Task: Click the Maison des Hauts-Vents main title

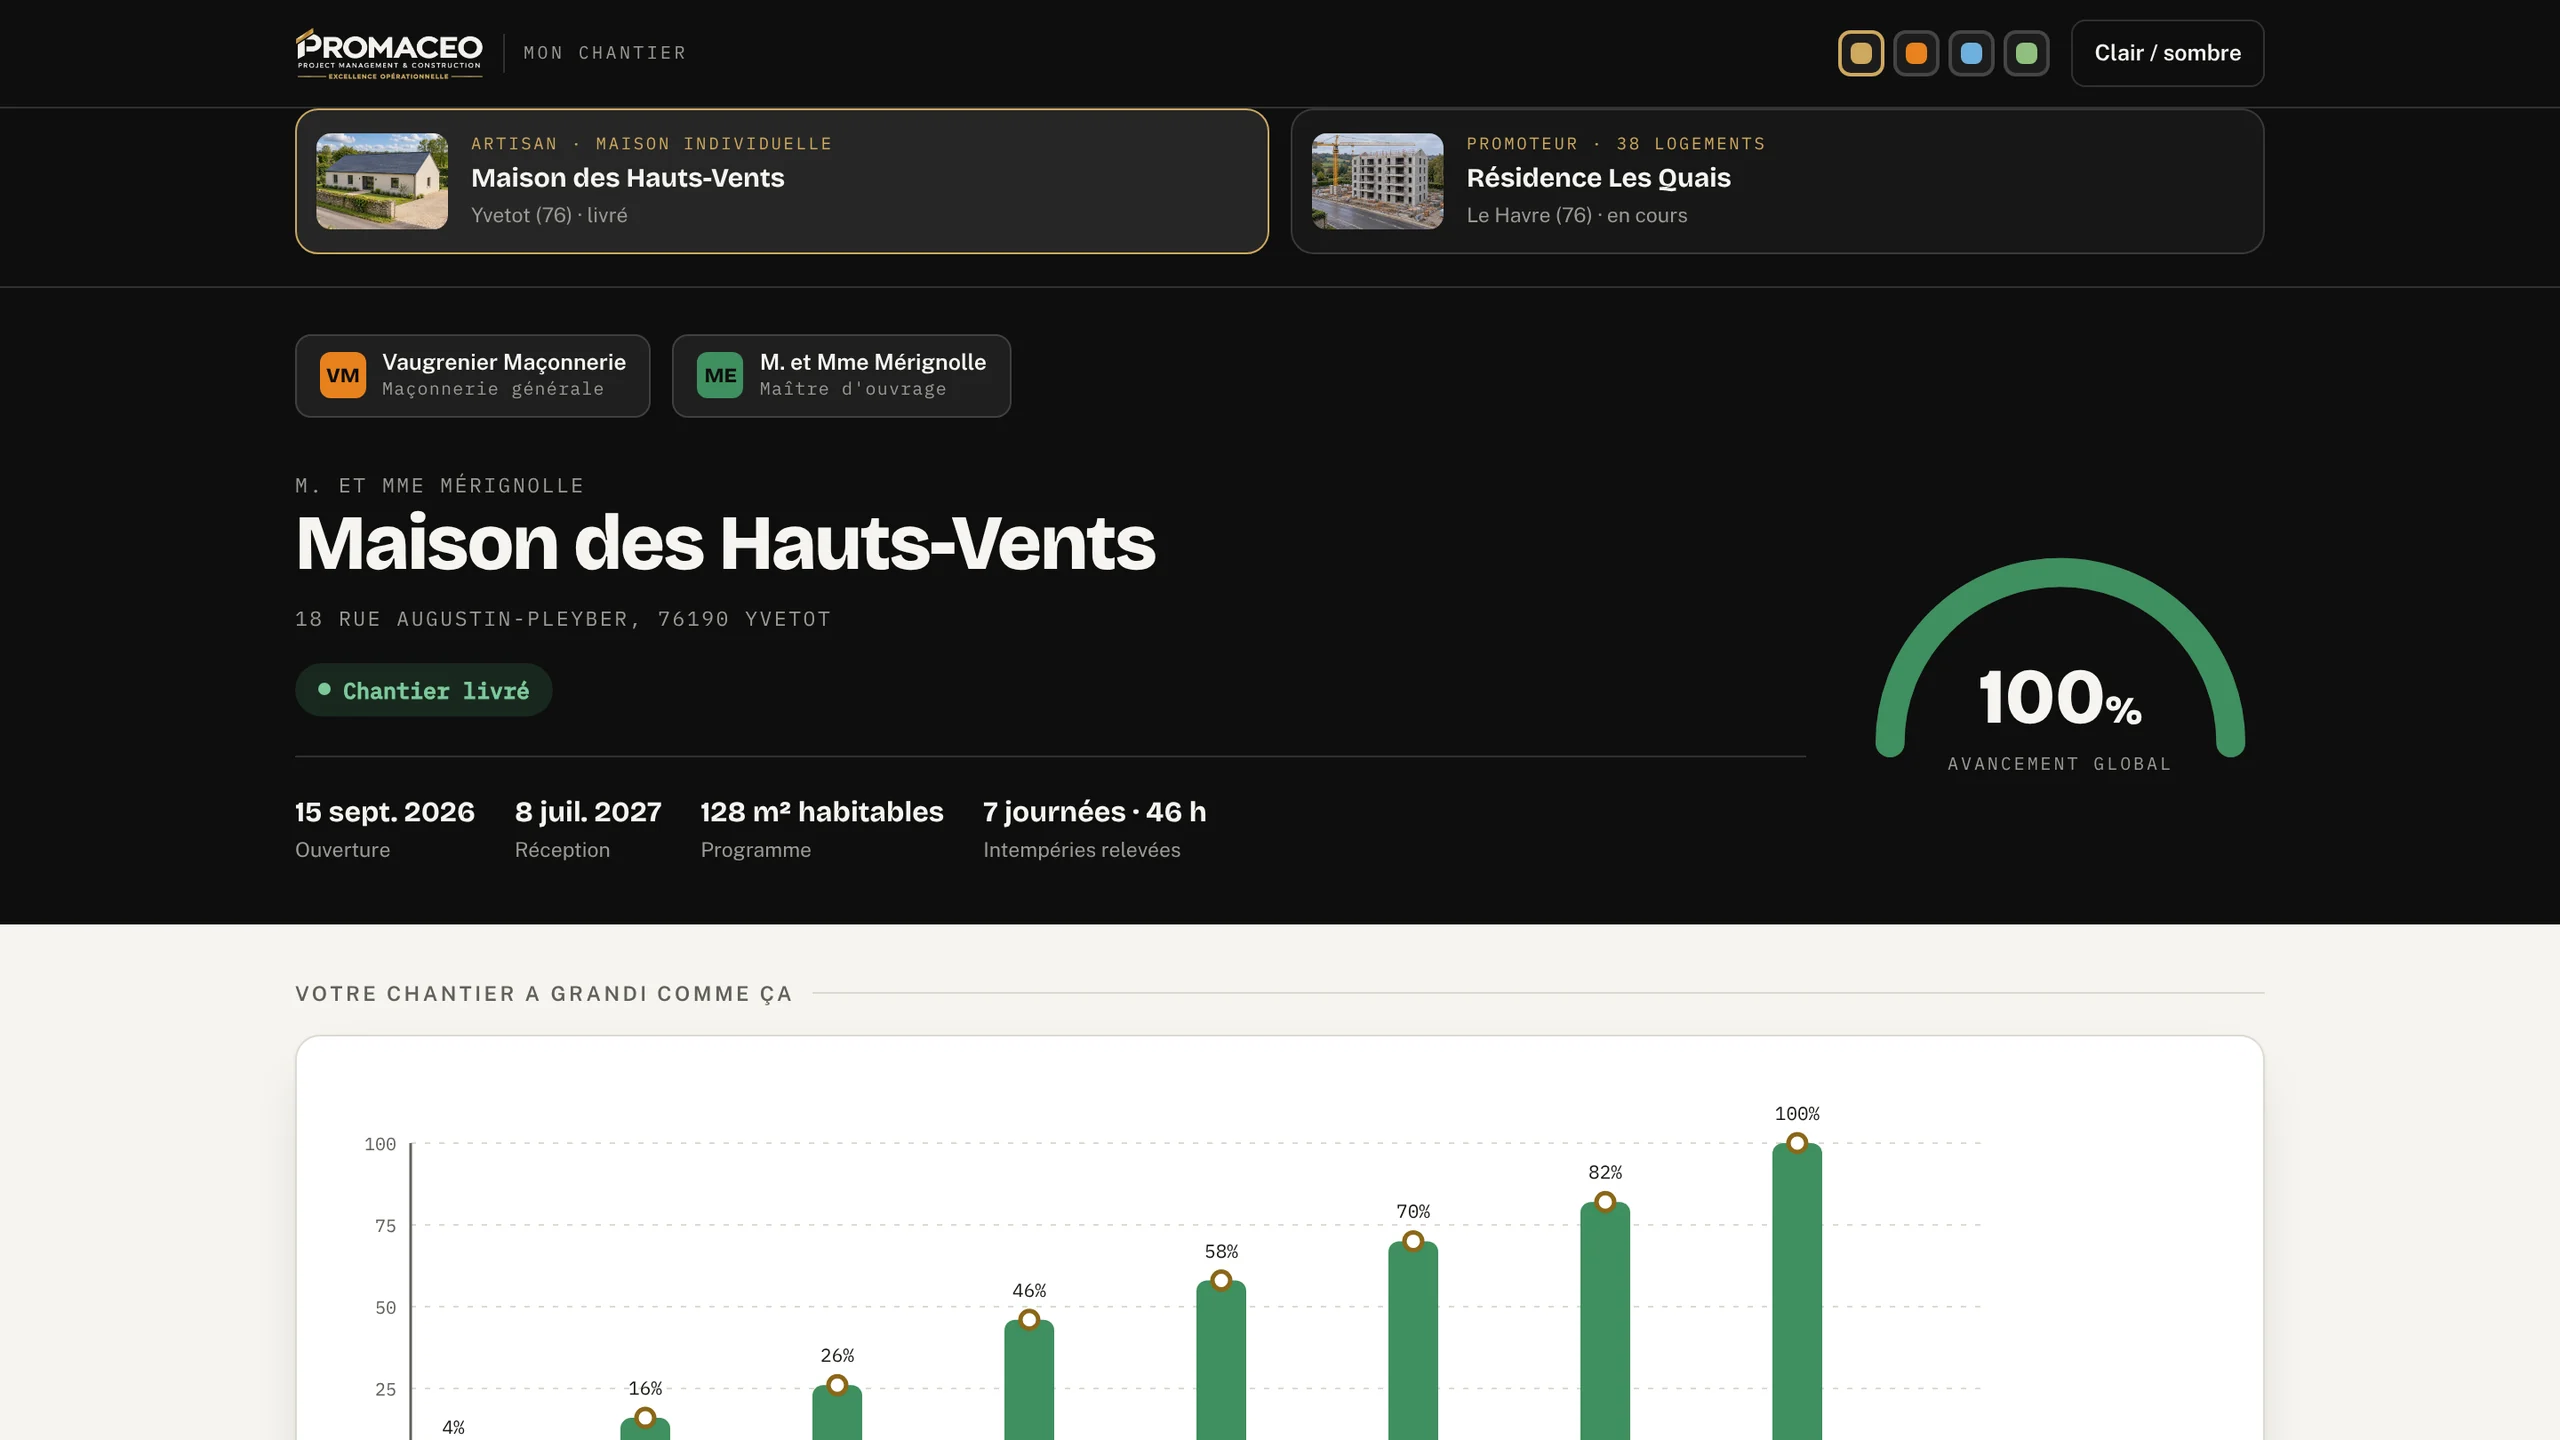Action: (725, 543)
